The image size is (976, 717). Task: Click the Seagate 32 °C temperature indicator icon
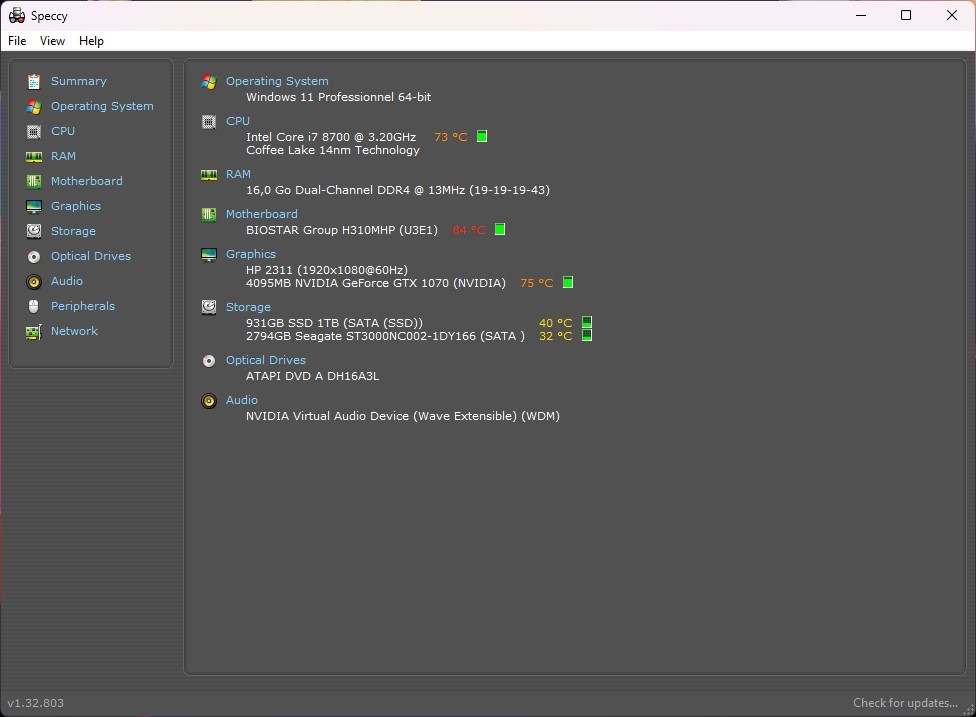(x=587, y=335)
